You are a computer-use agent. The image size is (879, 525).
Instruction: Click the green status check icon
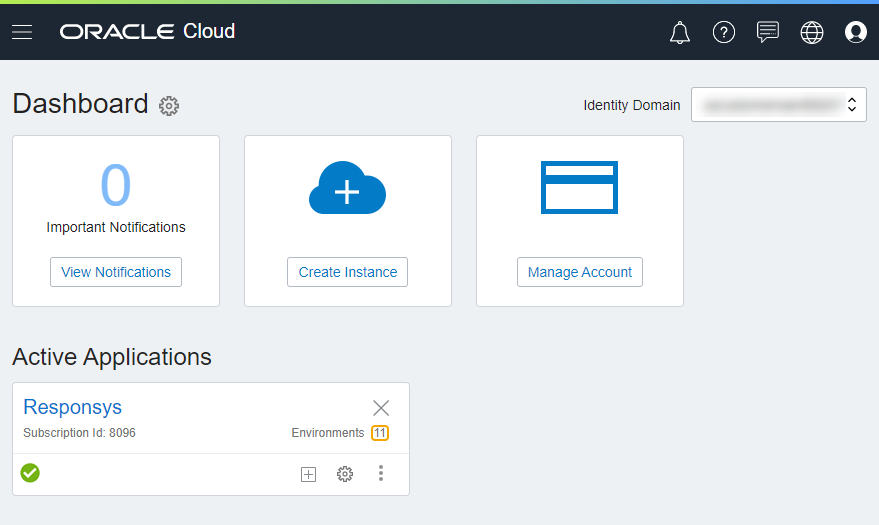click(30, 473)
